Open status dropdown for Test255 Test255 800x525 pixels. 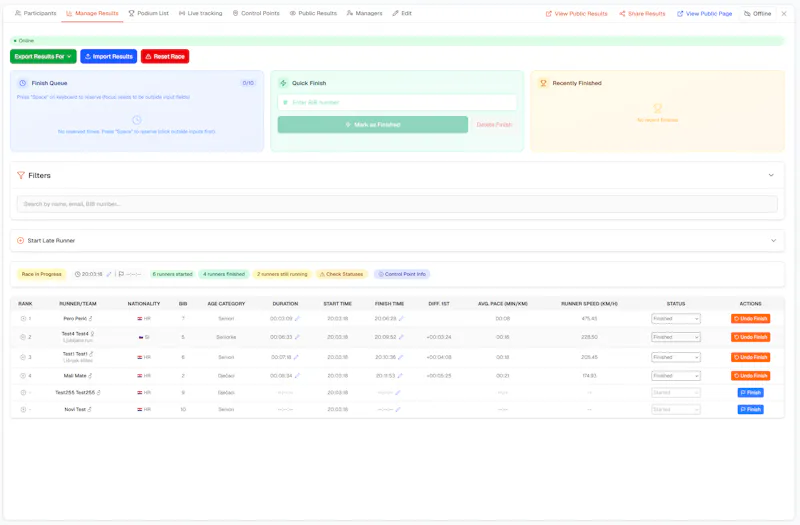click(x=676, y=392)
